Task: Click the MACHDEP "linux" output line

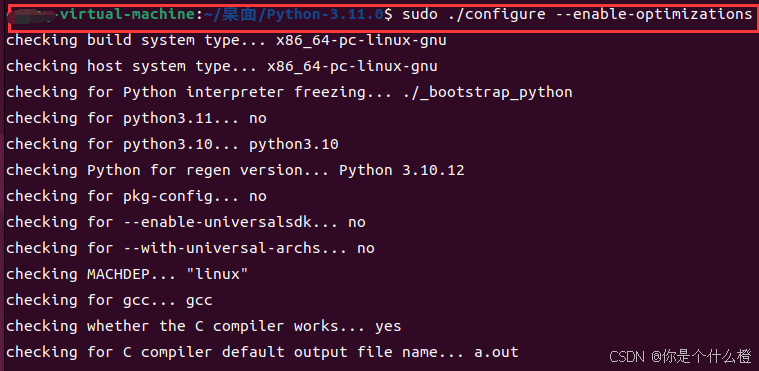Action: tap(127, 274)
